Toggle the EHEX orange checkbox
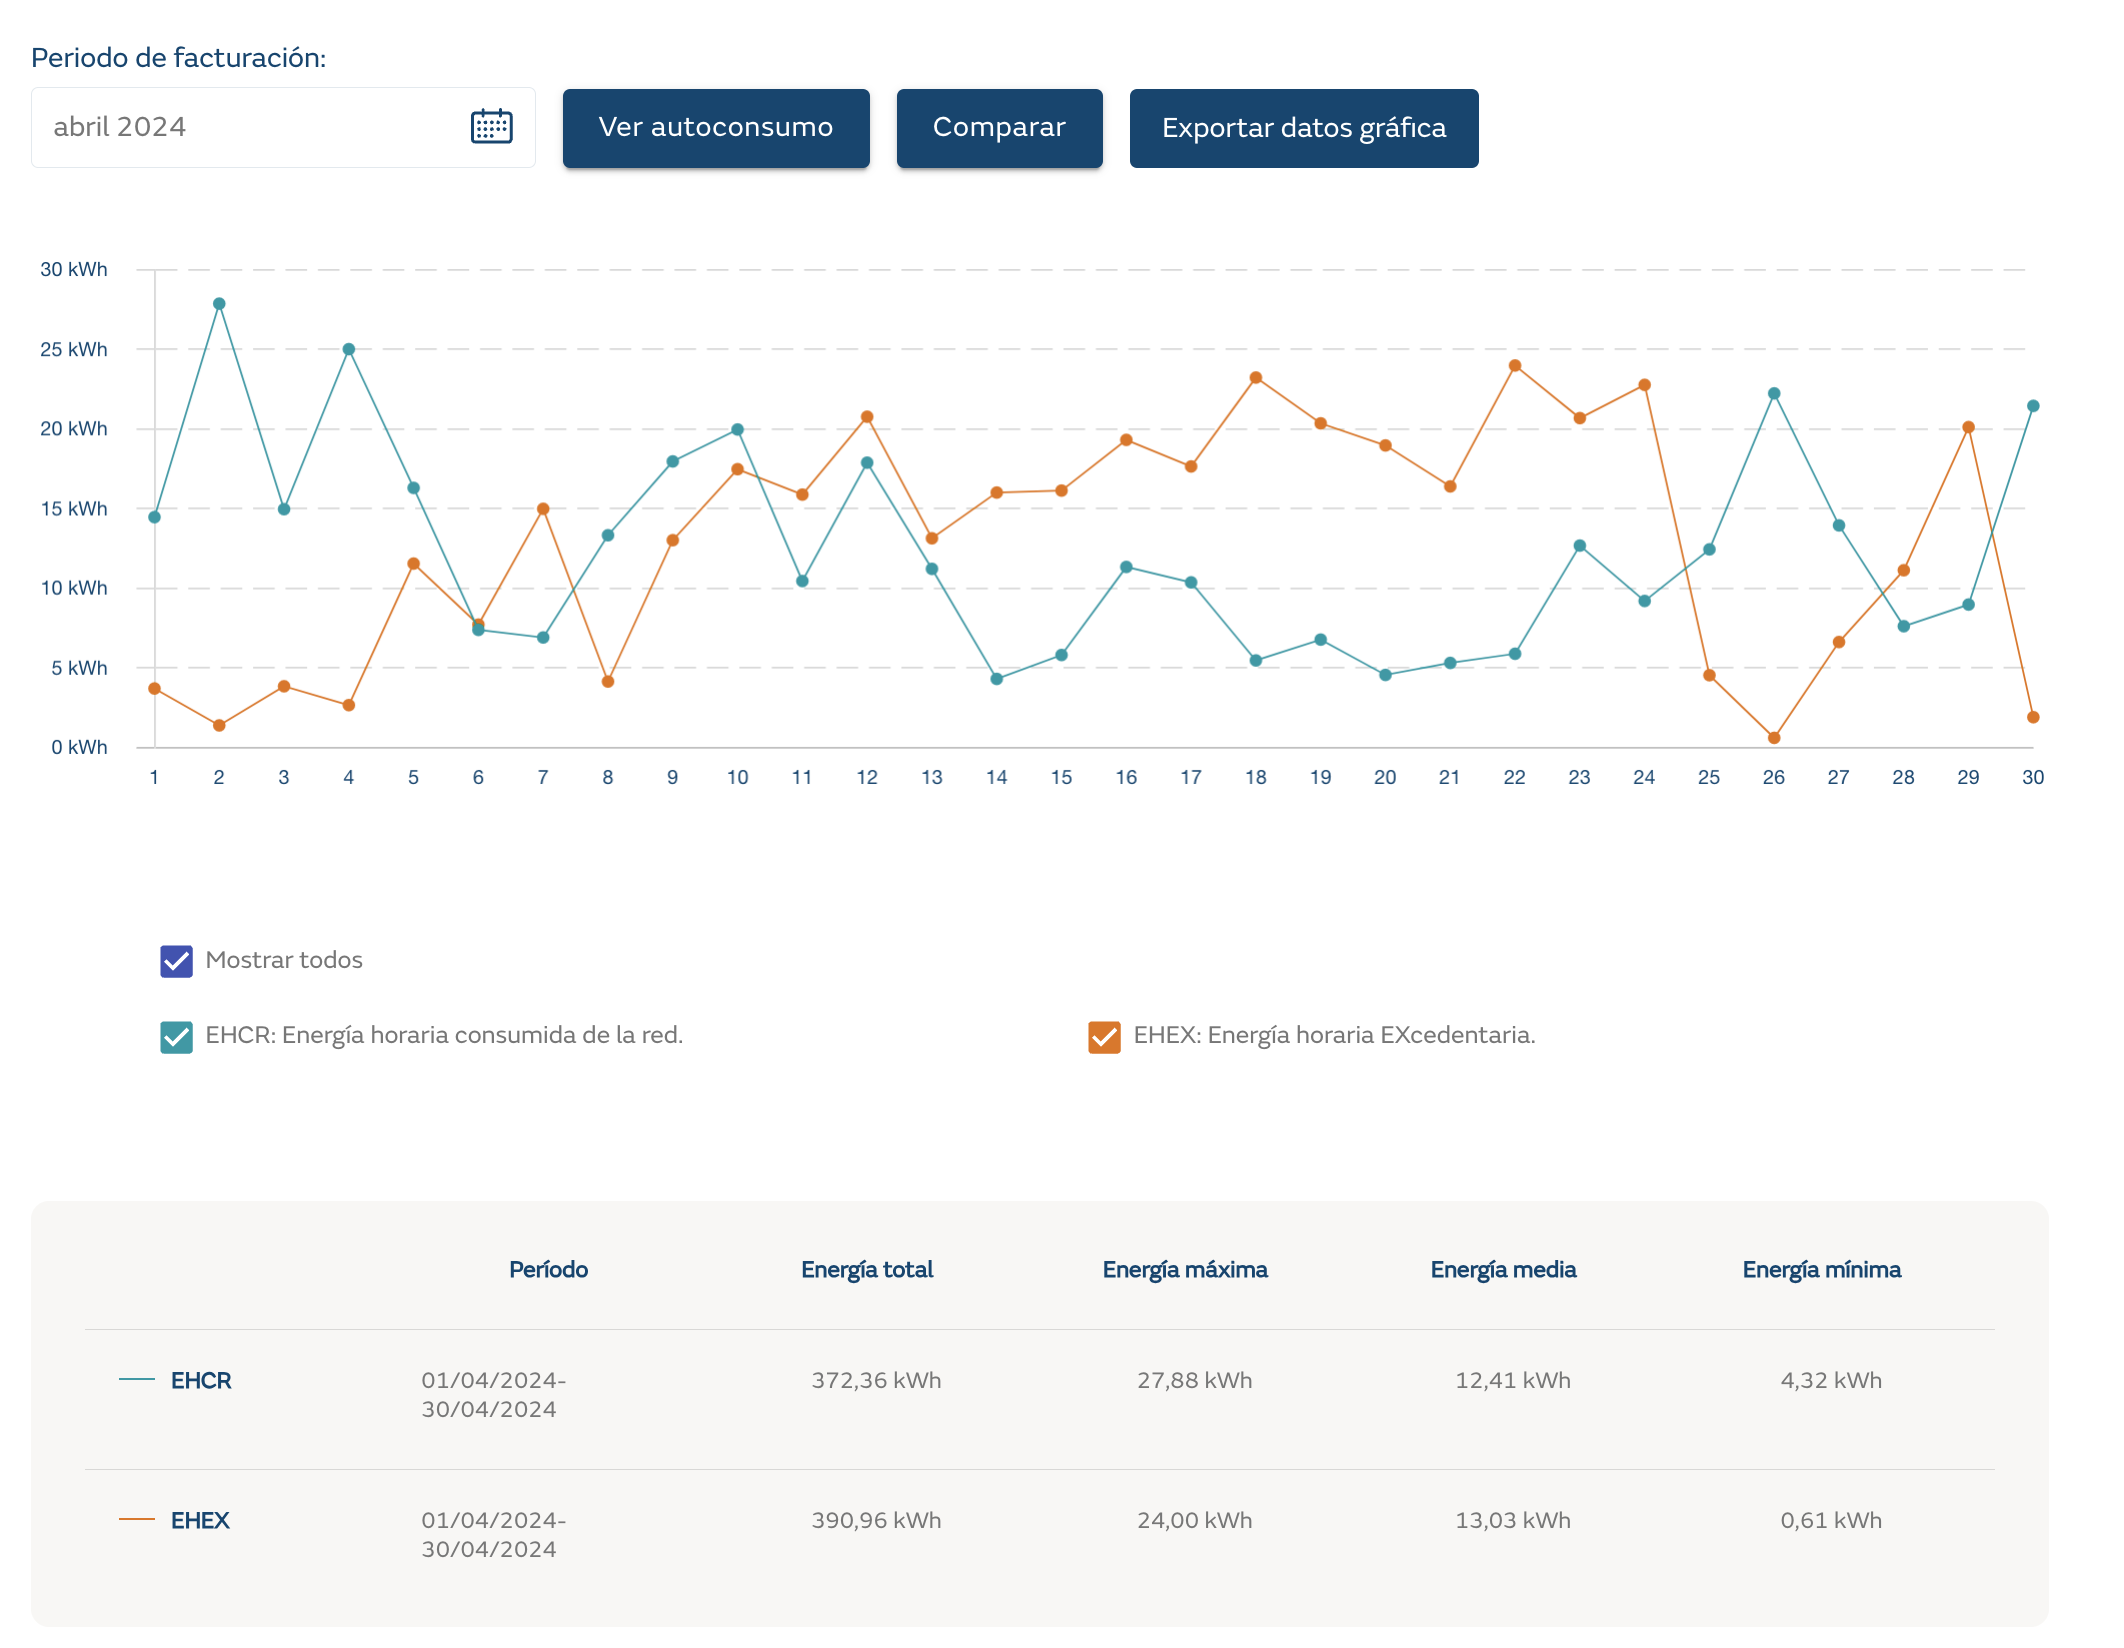The height and width of the screenshot is (1648, 2124). pos(1104,1037)
